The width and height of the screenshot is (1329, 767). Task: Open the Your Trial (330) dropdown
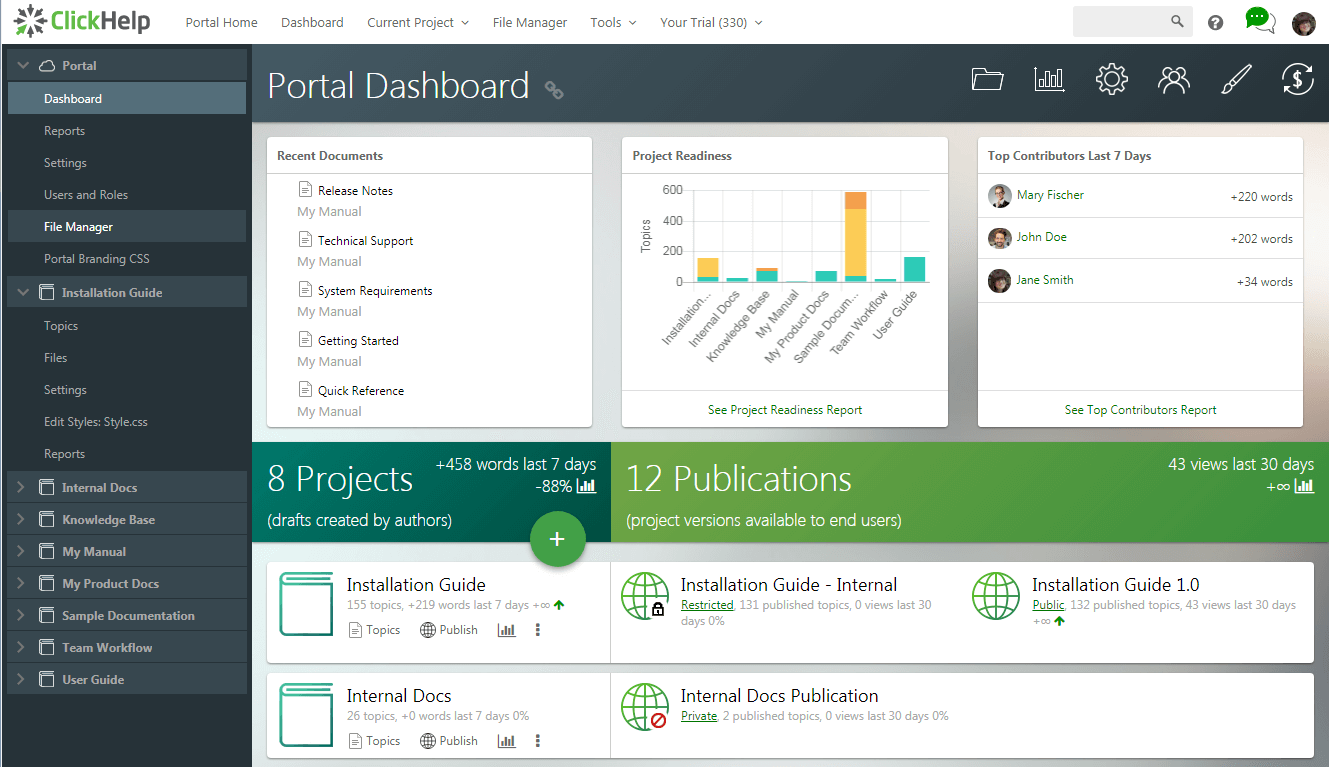coord(711,22)
